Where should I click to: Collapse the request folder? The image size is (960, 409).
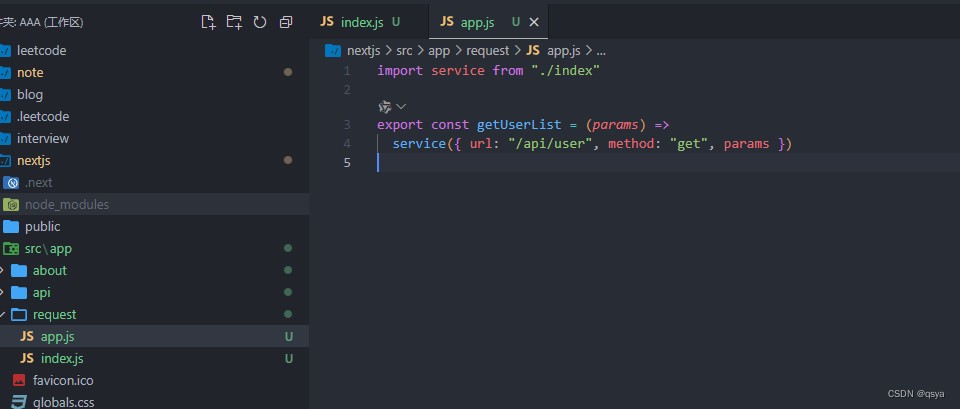click(x=54, y=314)
